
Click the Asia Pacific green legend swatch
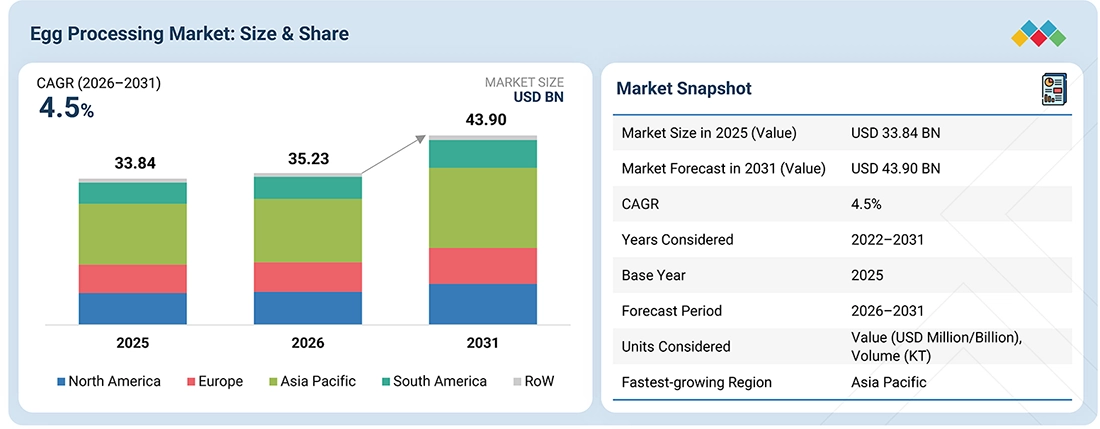click(273, 382)
